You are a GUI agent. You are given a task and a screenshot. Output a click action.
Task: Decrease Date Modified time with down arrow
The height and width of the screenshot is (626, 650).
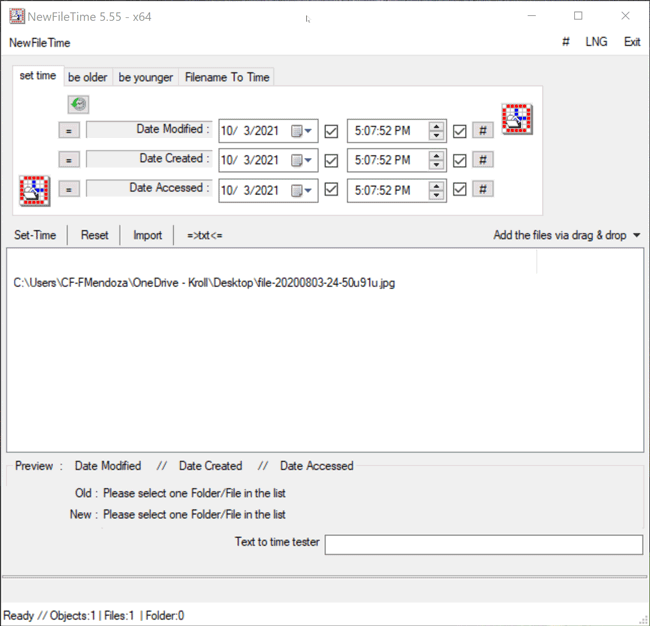pyautogui.click(x=436, y=136)
